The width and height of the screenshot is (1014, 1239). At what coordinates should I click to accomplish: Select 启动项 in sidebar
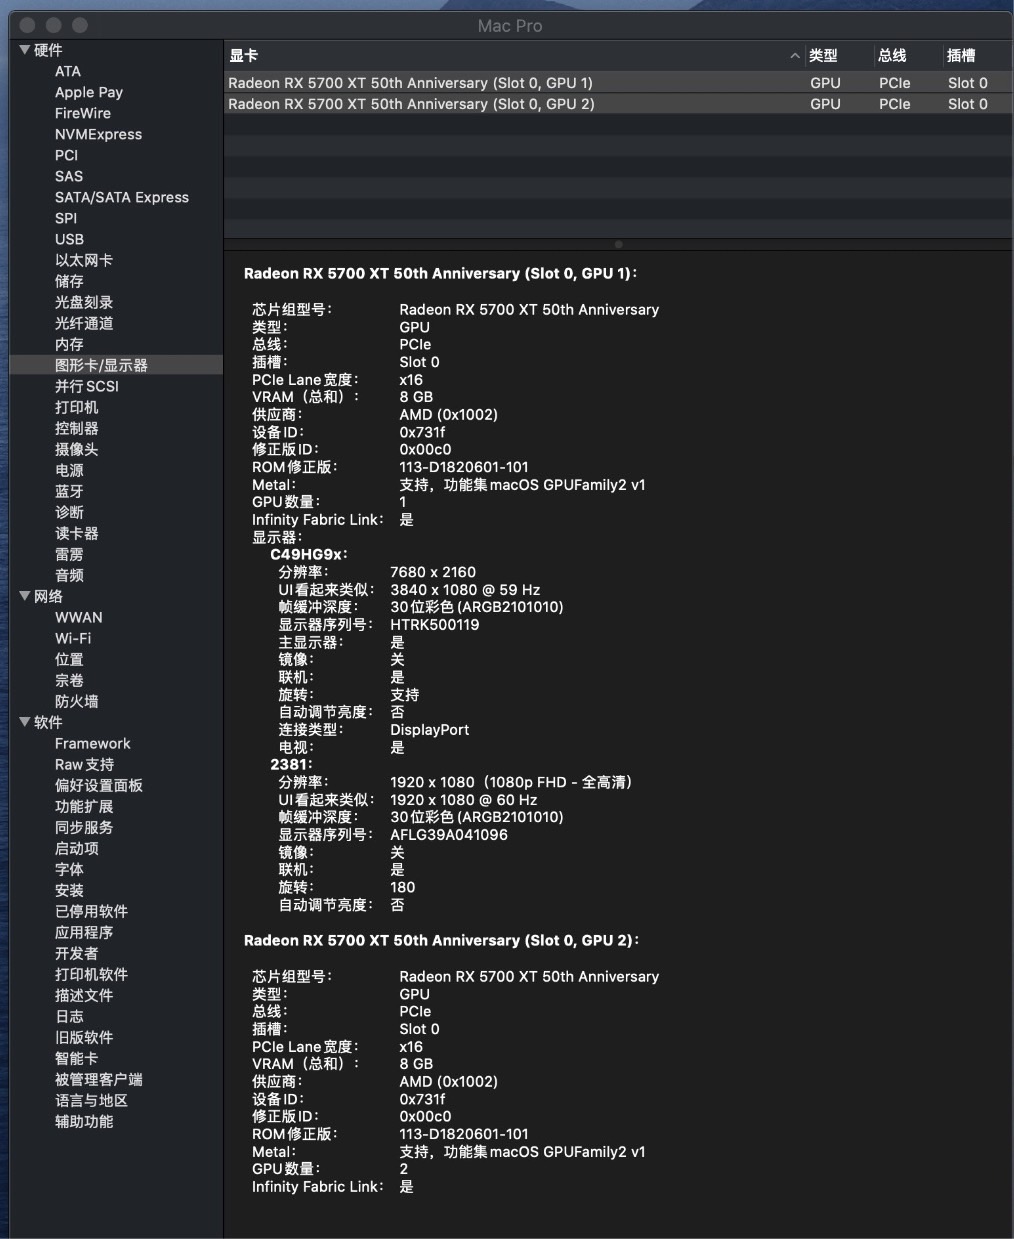[x=76, y=848]
